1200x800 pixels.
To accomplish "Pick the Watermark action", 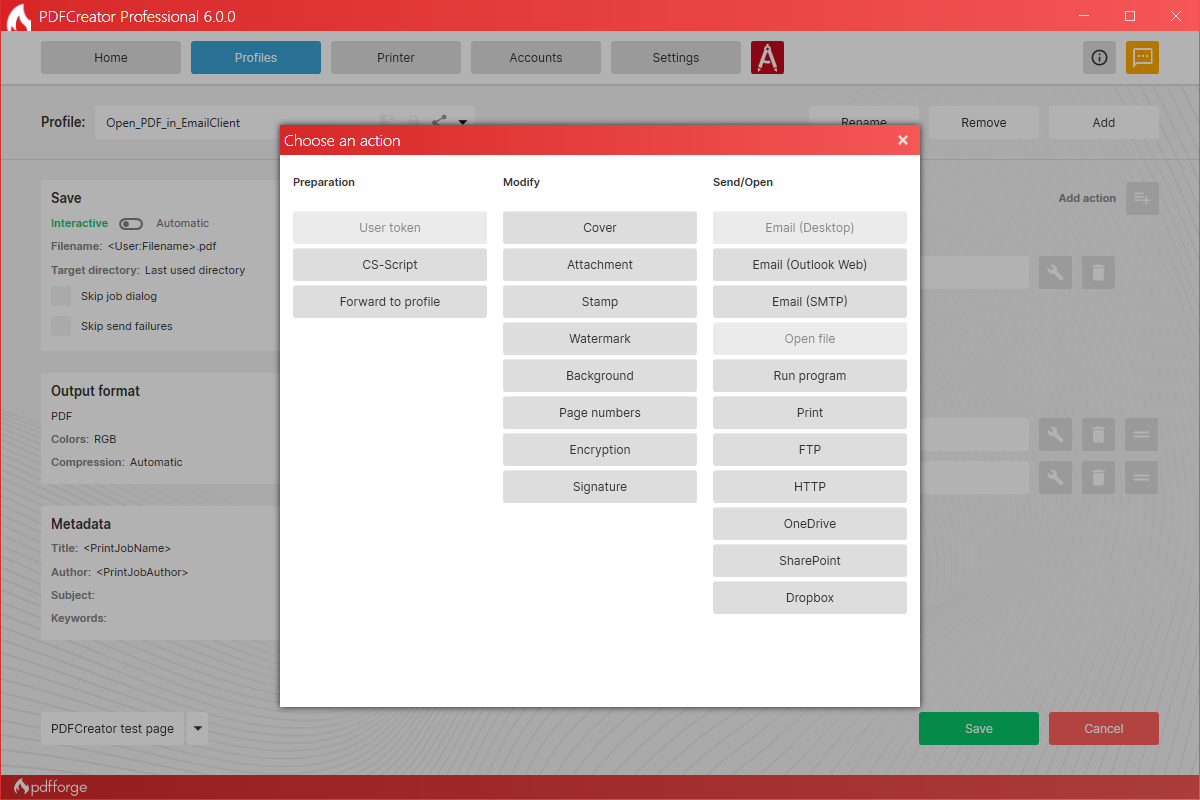I will pyautogui.click(x=600, y=339).
